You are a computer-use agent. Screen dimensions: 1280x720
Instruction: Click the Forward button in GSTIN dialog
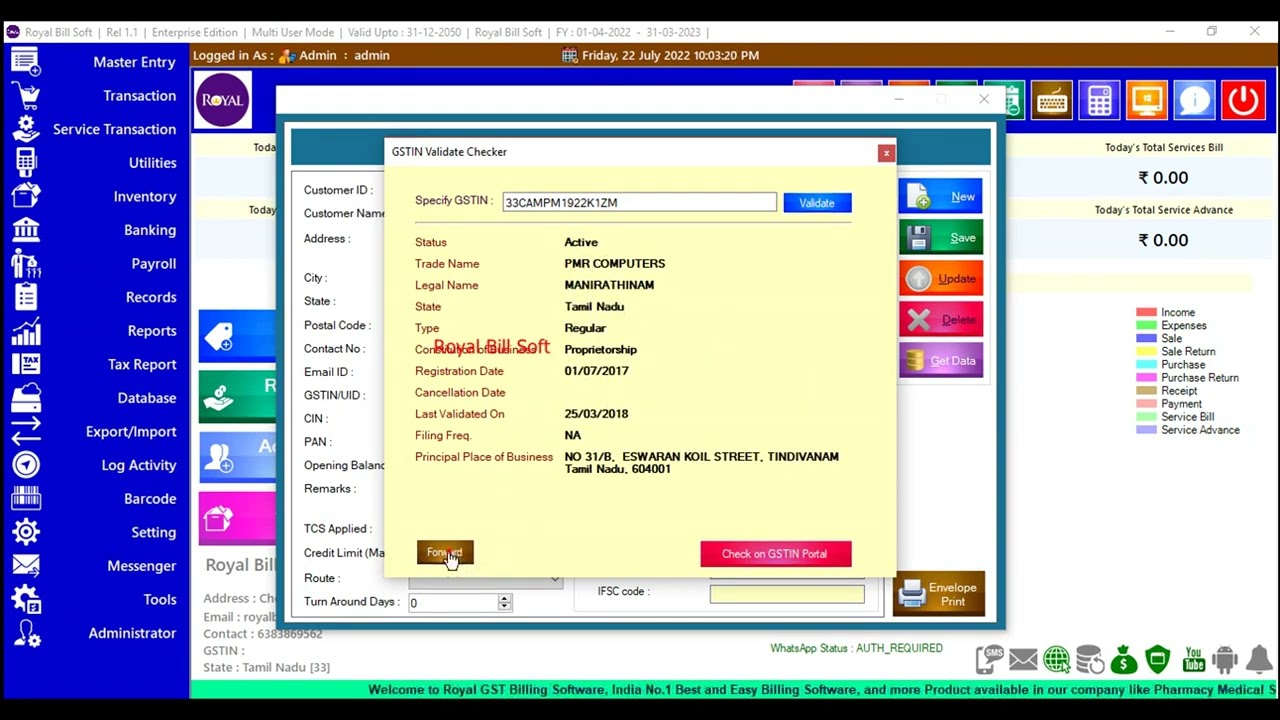point(445,553)
